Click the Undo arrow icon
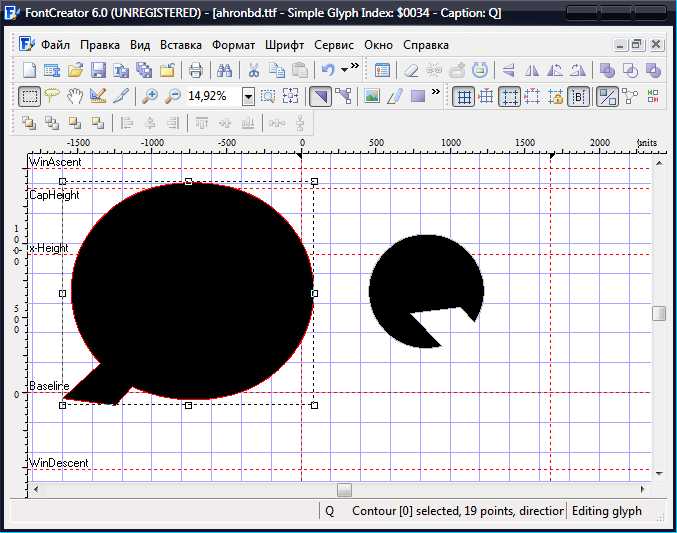This screenshot has height=533, width=677. pyautogui.click(x=328, y=70)
